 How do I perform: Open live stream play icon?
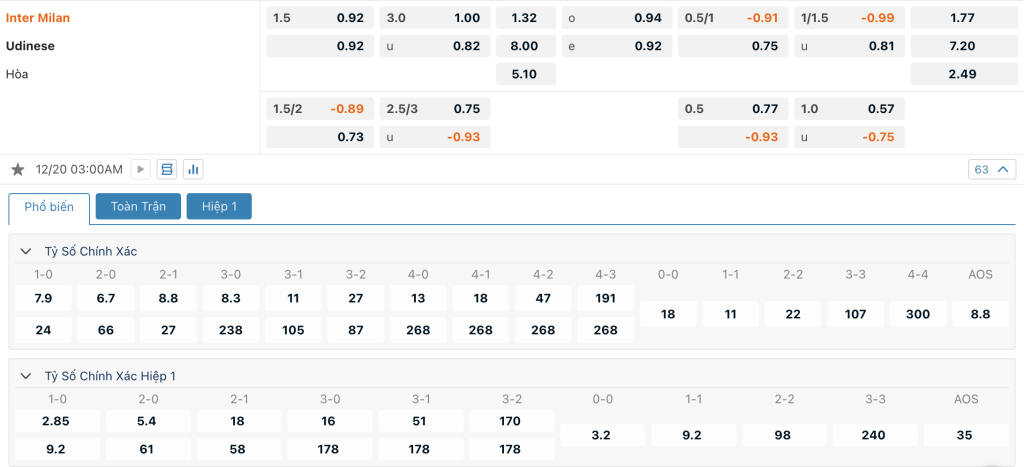pos(140,170)
